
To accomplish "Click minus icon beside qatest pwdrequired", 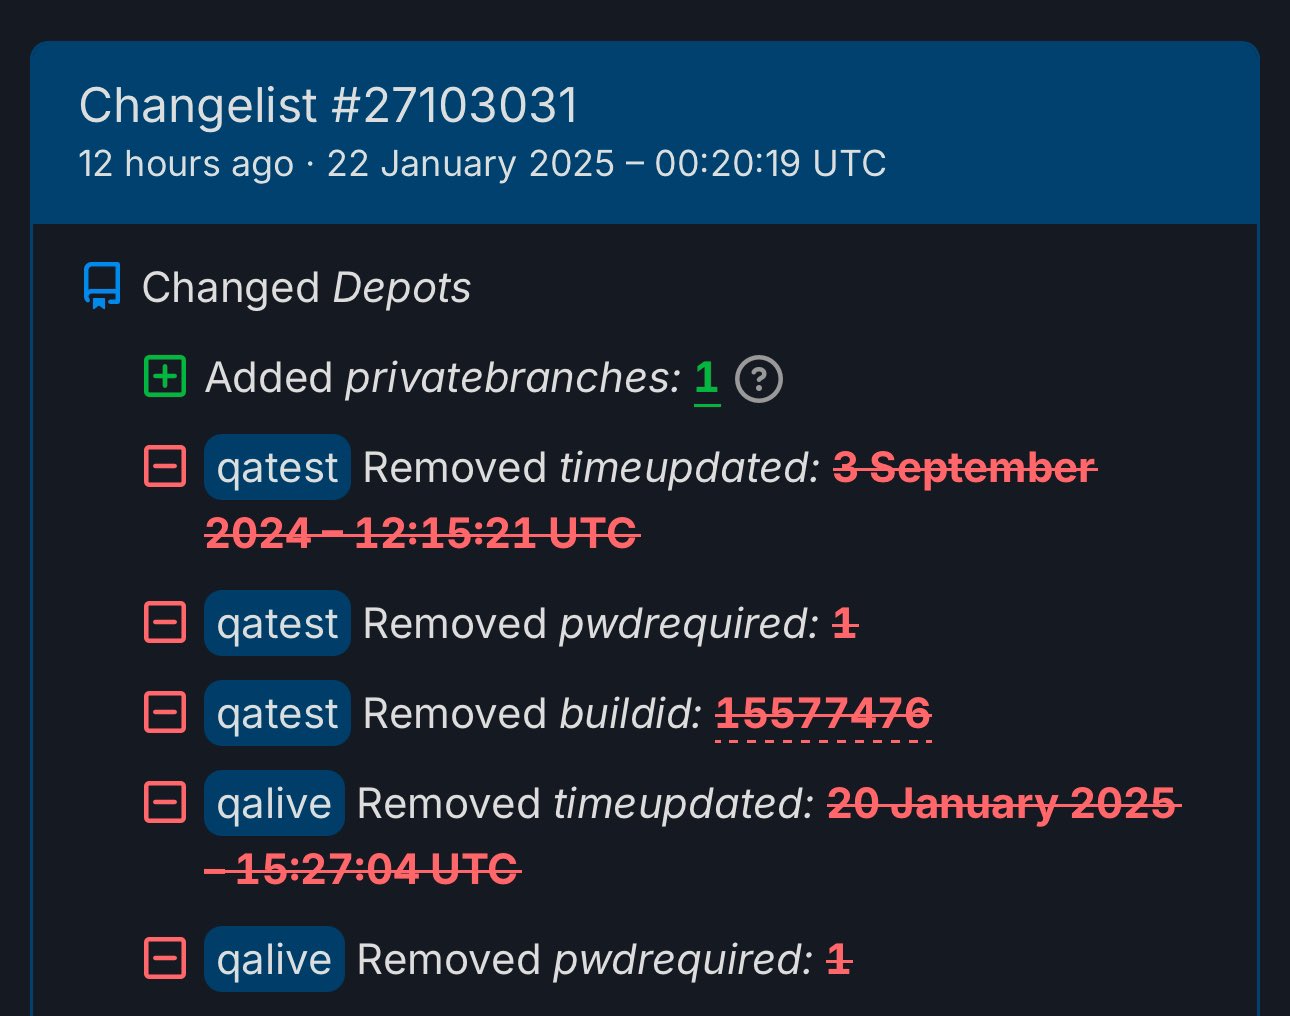I will pyautogui.click(x=165, y=623).
